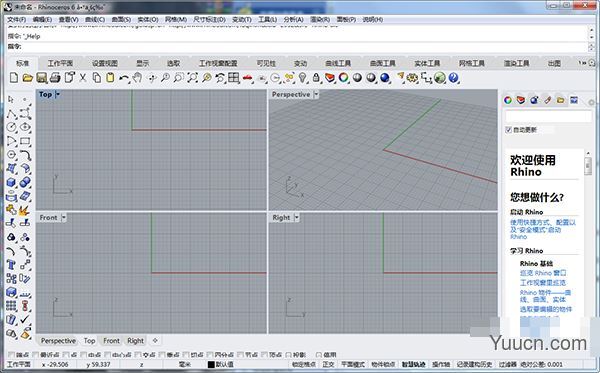
Task: Click the Options gear icon in toolbar
Action: [412, 78]
